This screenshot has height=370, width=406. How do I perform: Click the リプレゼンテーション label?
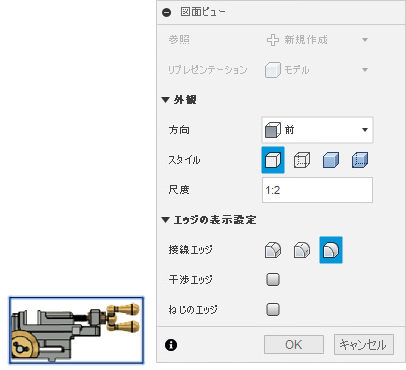[x=207, y=70]
